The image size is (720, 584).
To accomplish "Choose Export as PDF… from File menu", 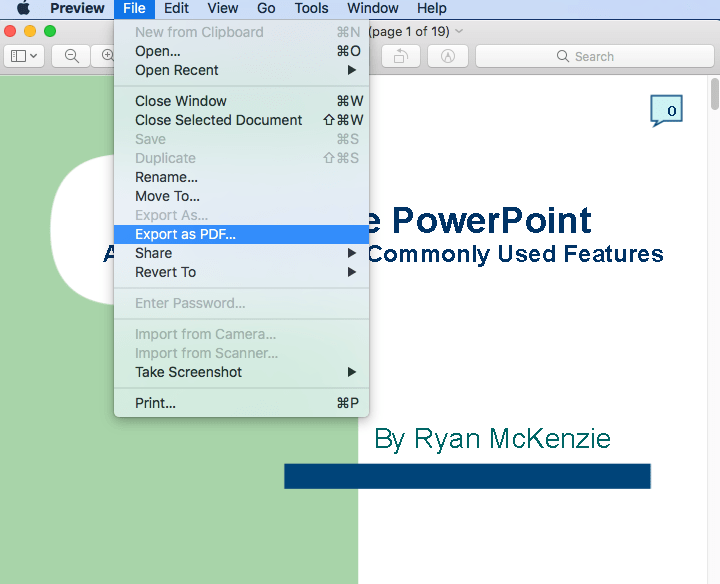I will [186, 234].
